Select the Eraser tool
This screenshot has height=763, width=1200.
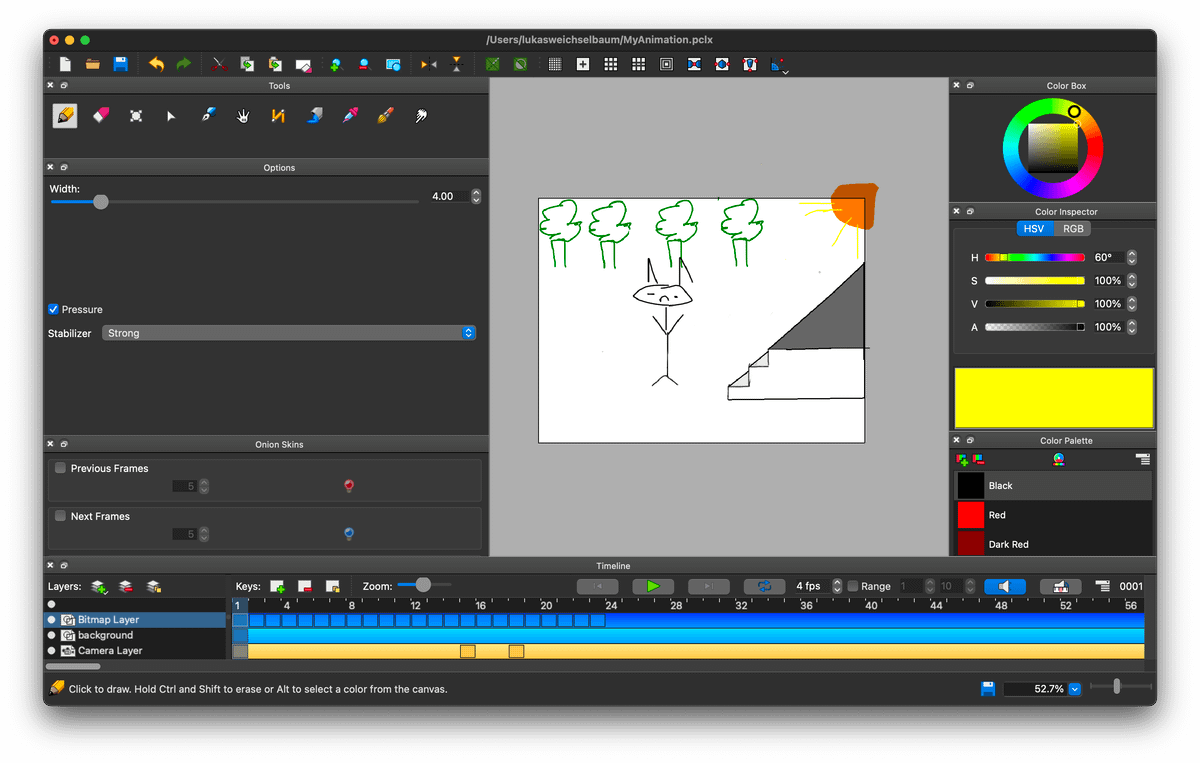tap(99, 116)
